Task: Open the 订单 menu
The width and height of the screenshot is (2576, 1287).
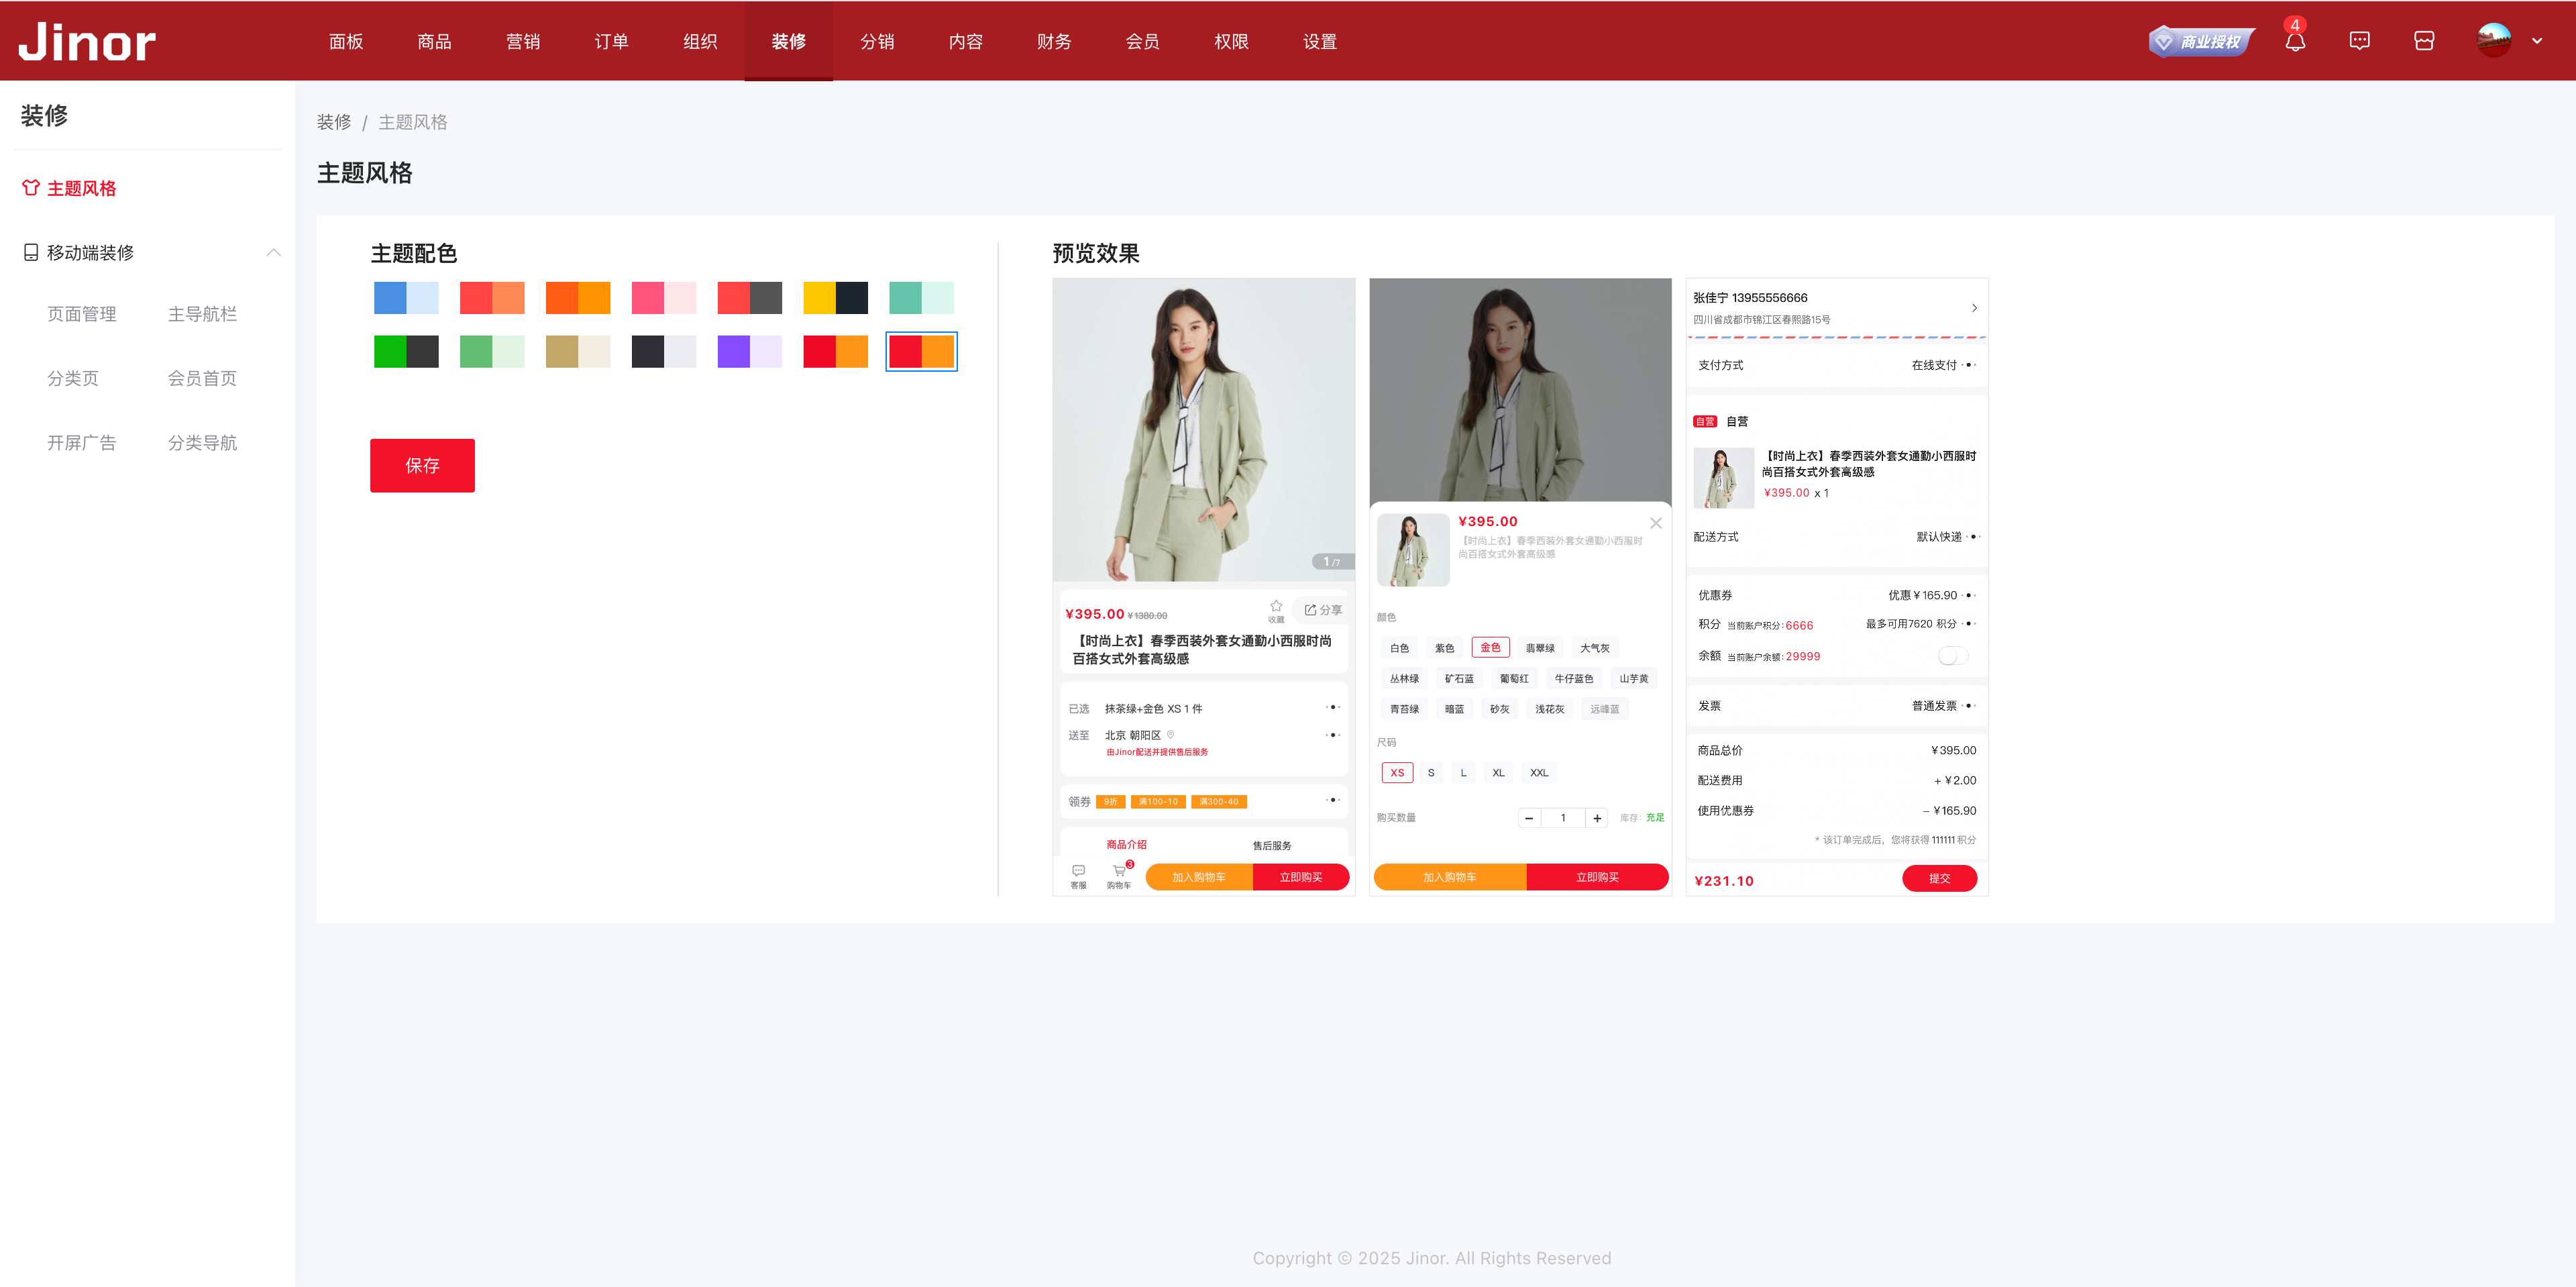Action: [x=611, y=41]
